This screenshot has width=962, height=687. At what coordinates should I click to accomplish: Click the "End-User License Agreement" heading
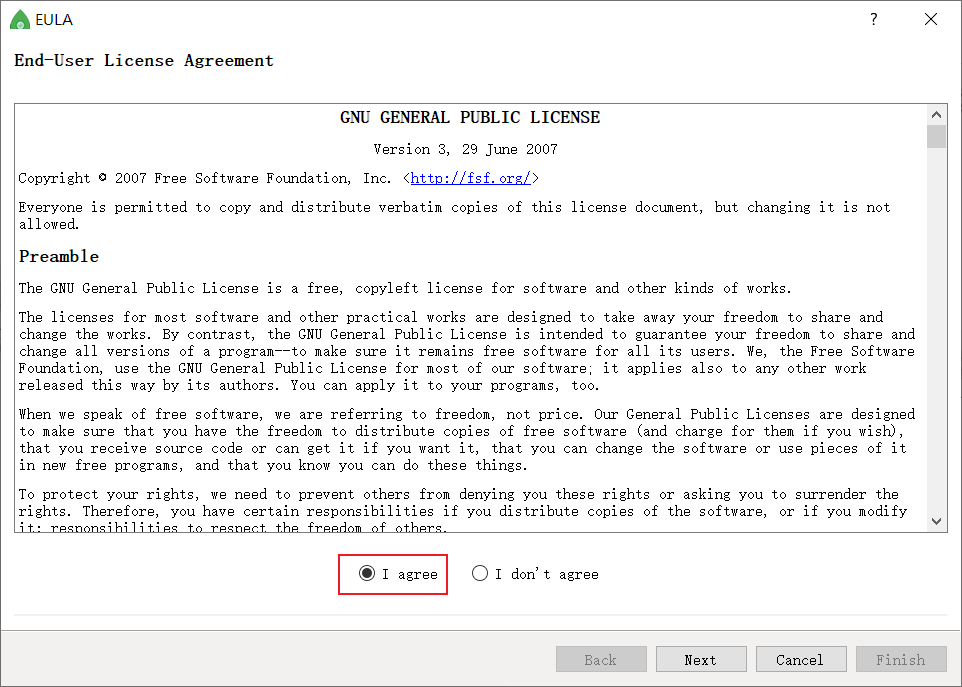[144, 61]
